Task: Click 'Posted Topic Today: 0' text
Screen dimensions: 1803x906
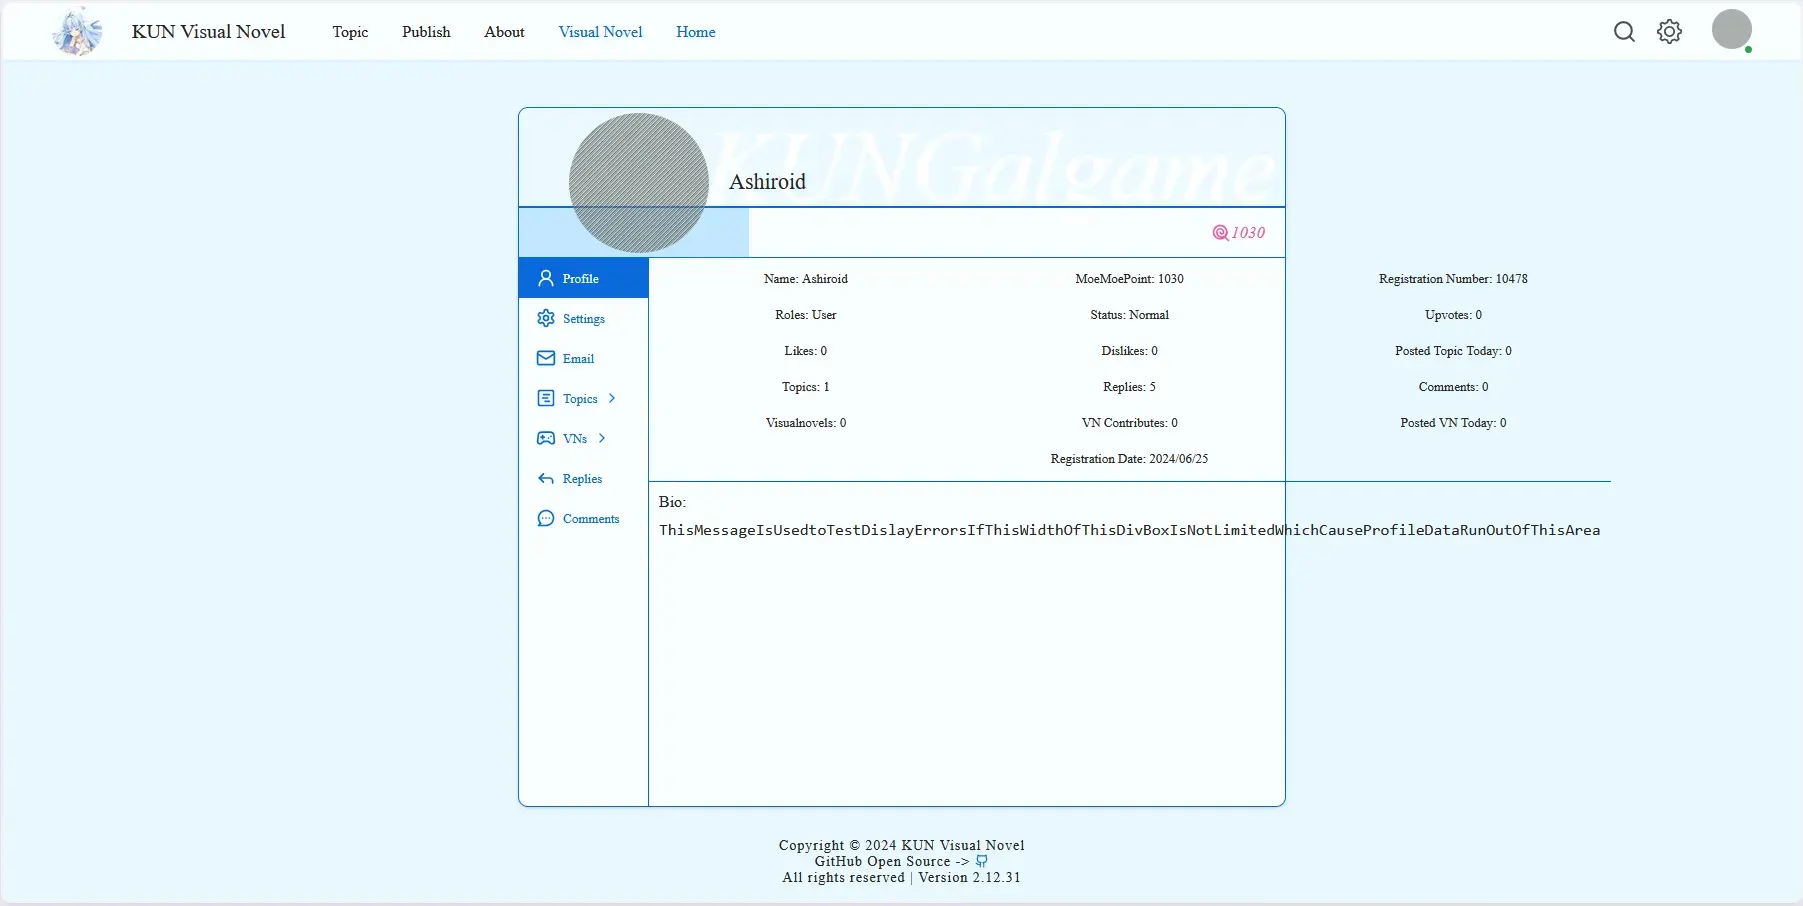Action: 1453,351
